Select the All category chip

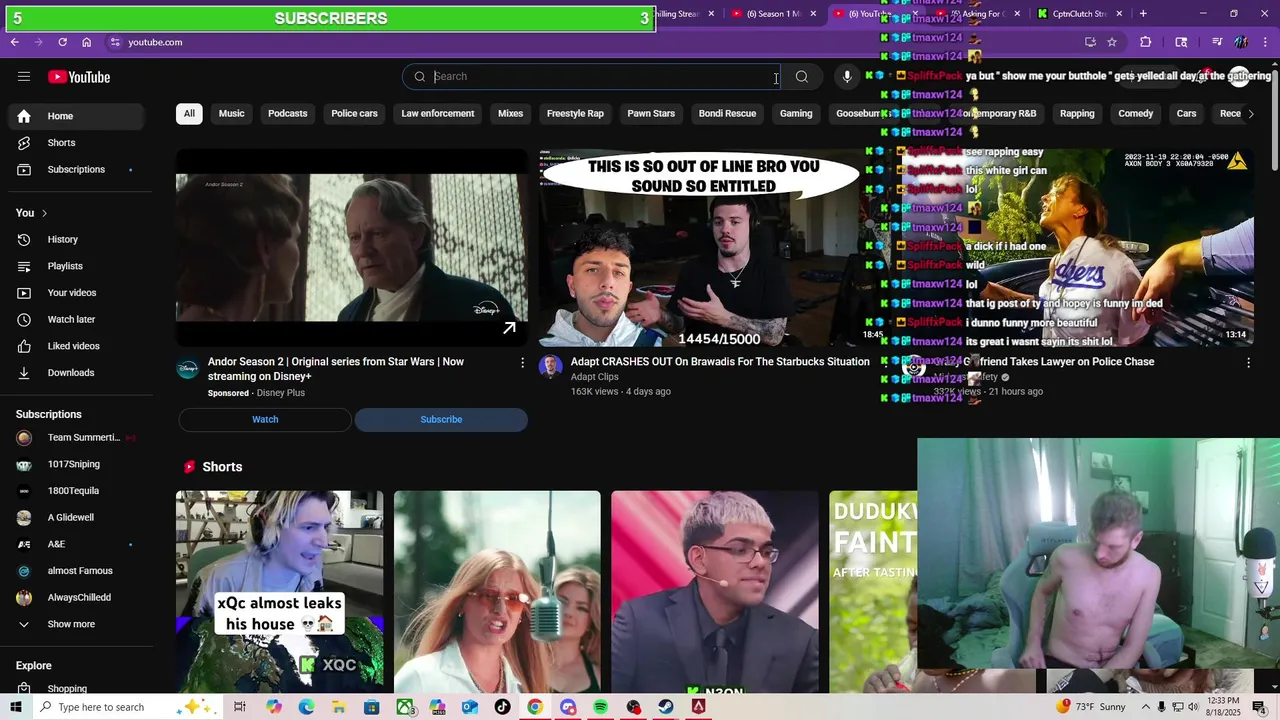(x=189, y=114)
